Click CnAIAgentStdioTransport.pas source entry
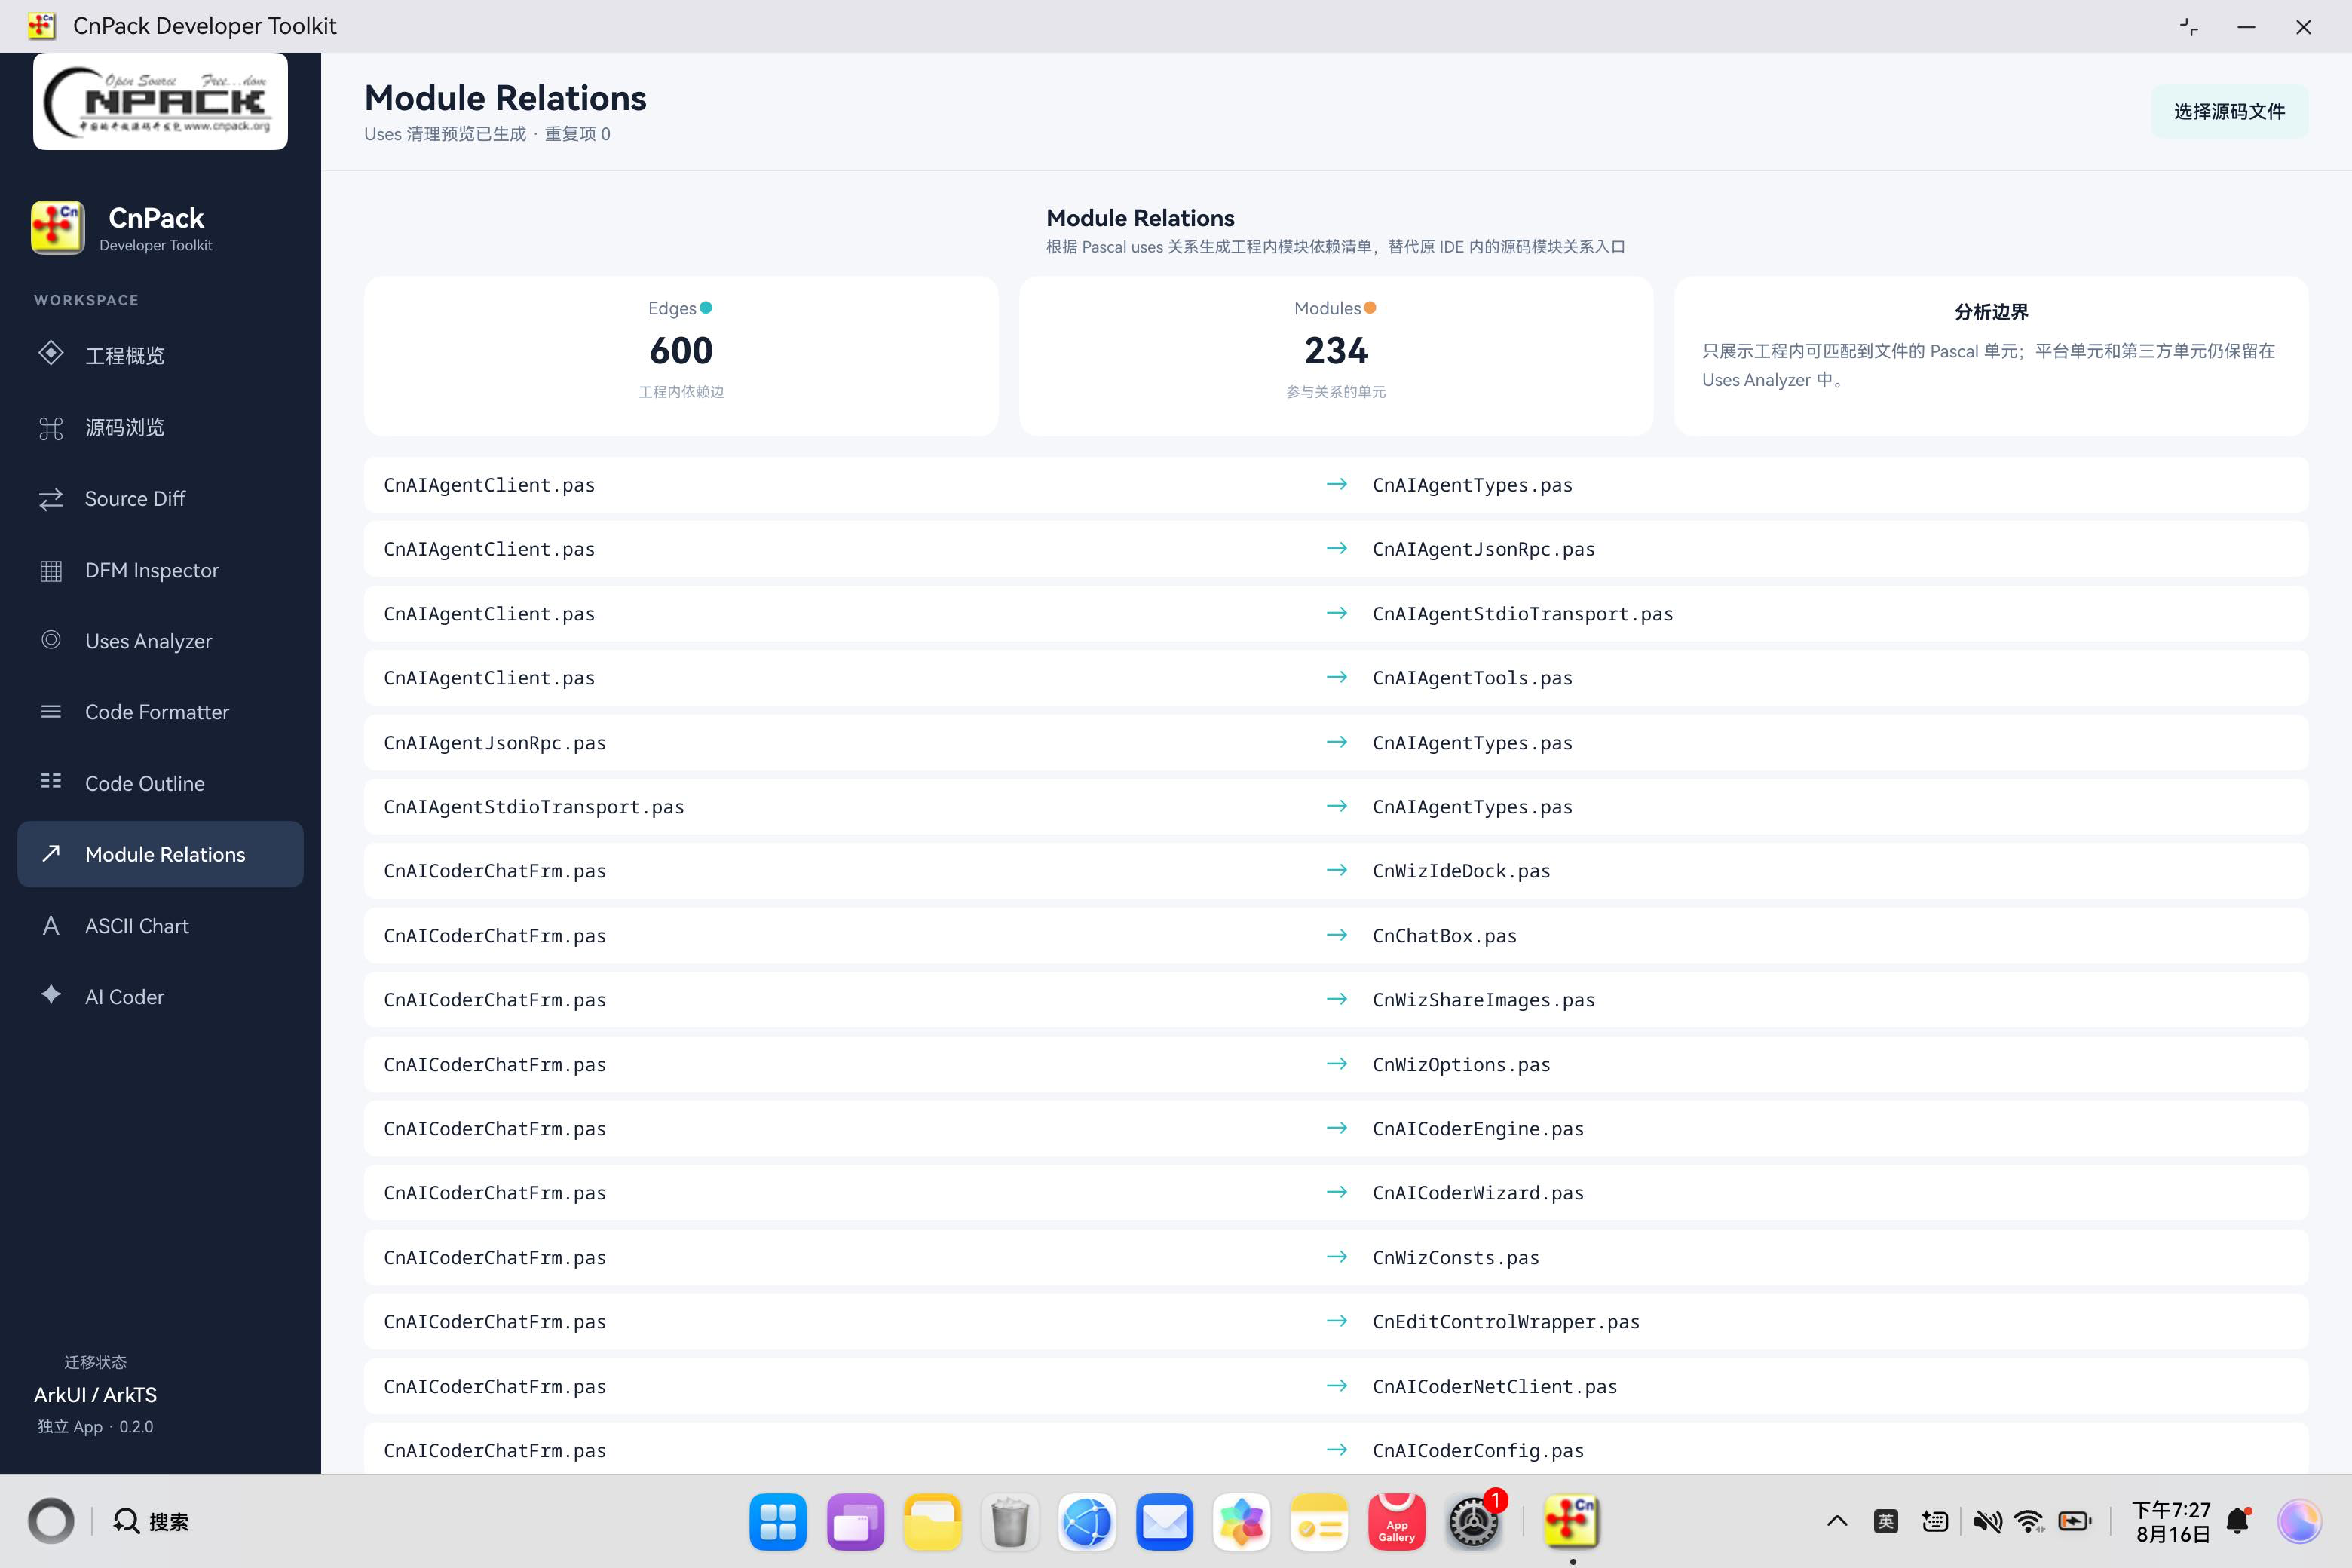2352x1568 pixels. pos(534,807)
